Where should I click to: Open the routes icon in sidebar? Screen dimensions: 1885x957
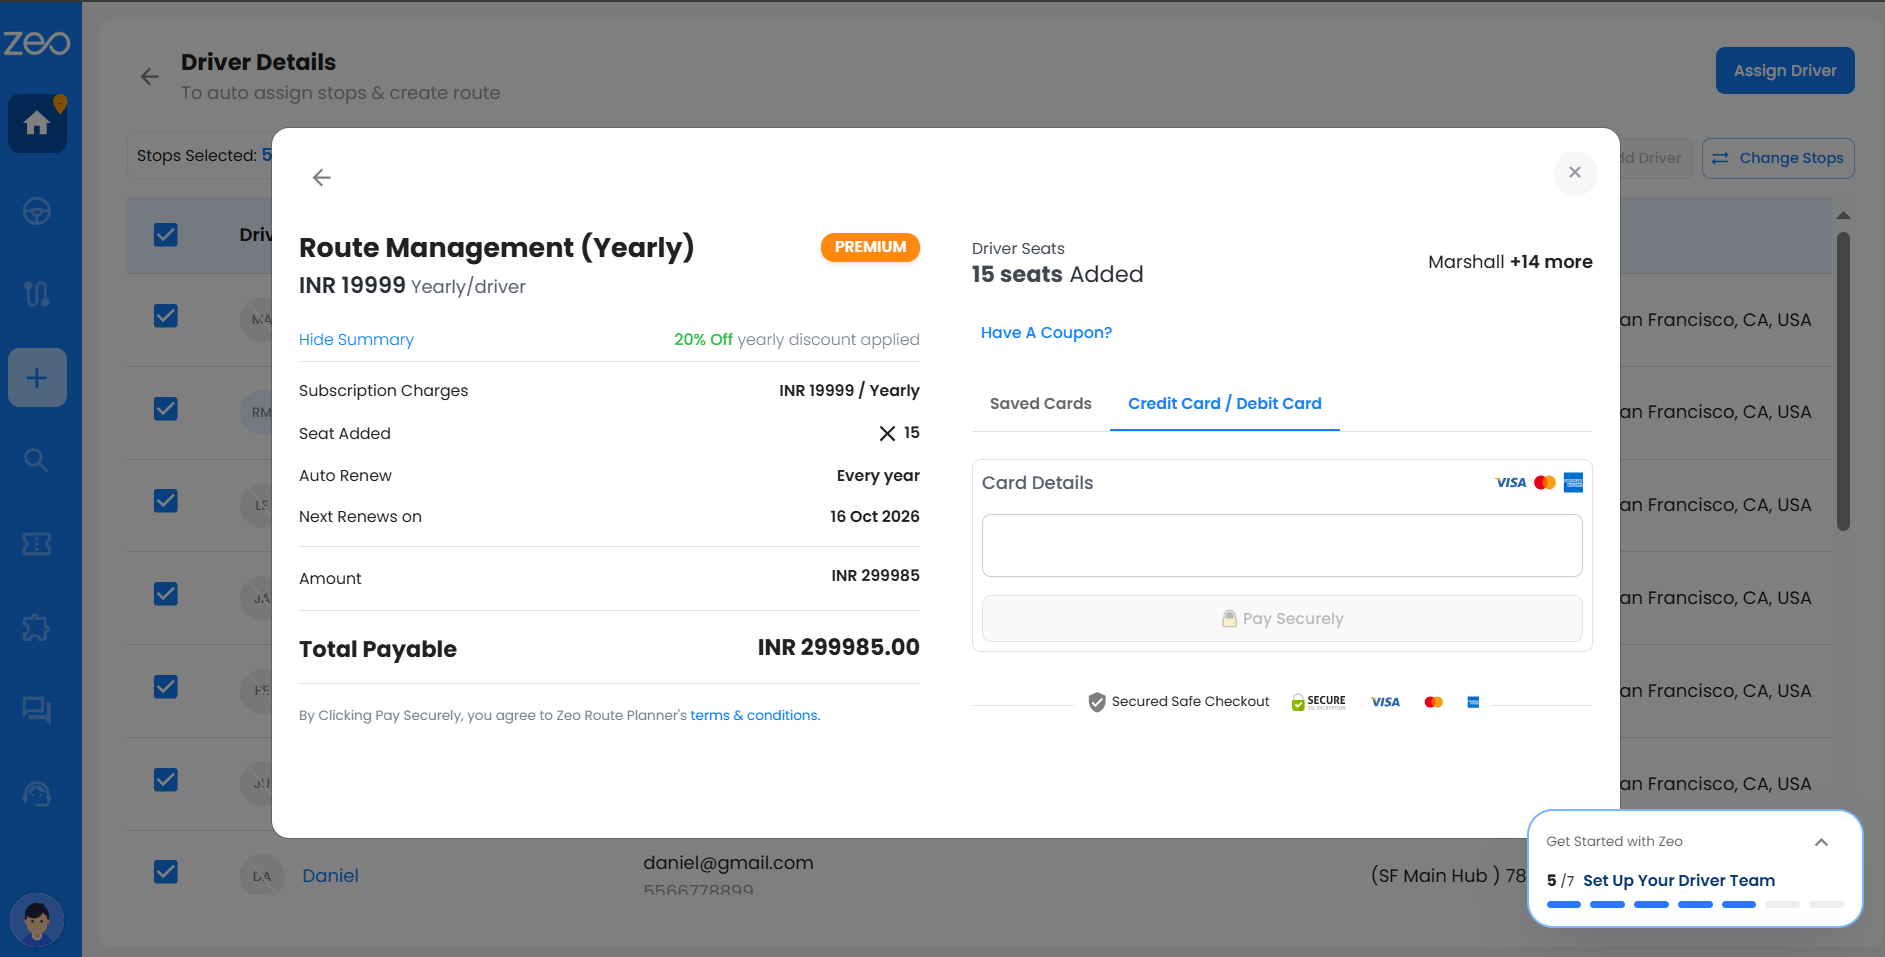(37, 294)
